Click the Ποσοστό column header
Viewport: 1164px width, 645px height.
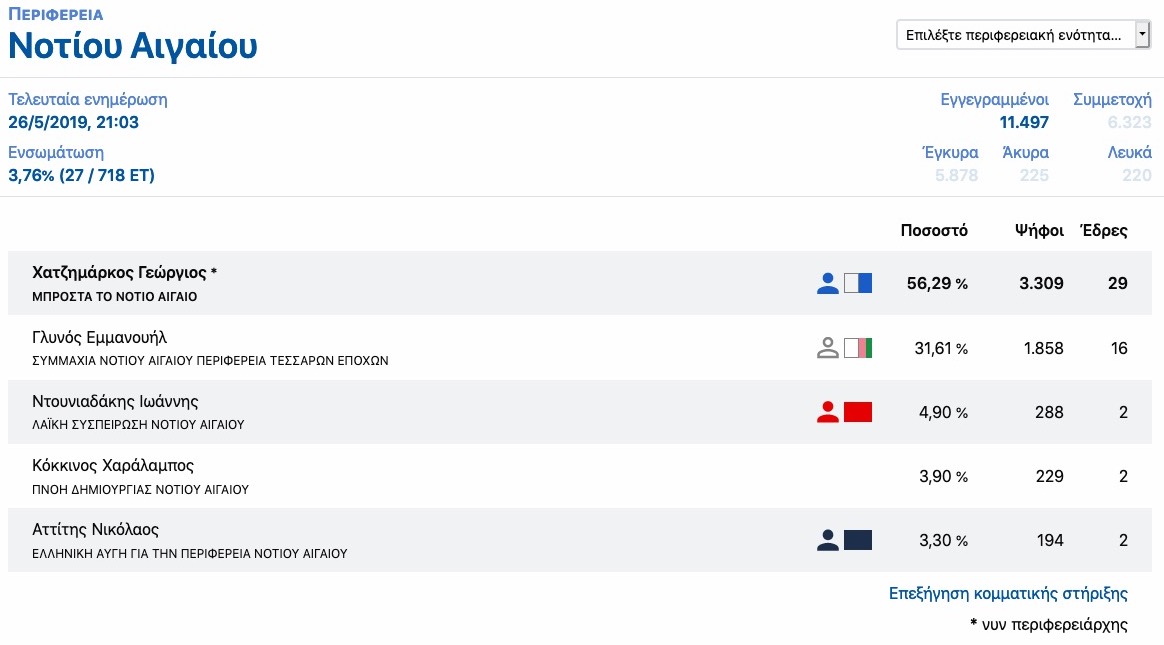click(933, 231)
